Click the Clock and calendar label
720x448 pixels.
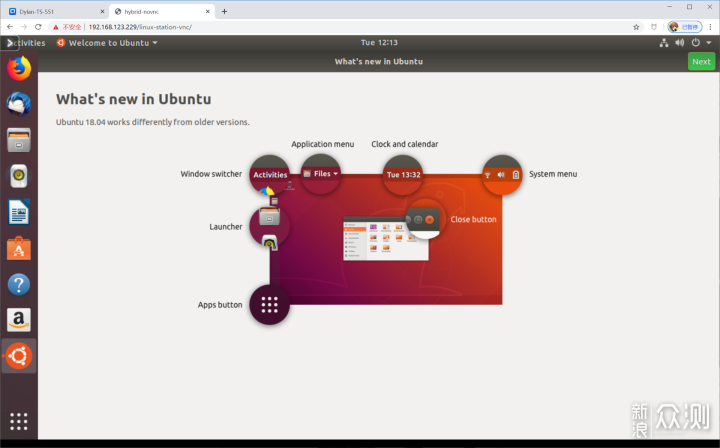[405, 144]
